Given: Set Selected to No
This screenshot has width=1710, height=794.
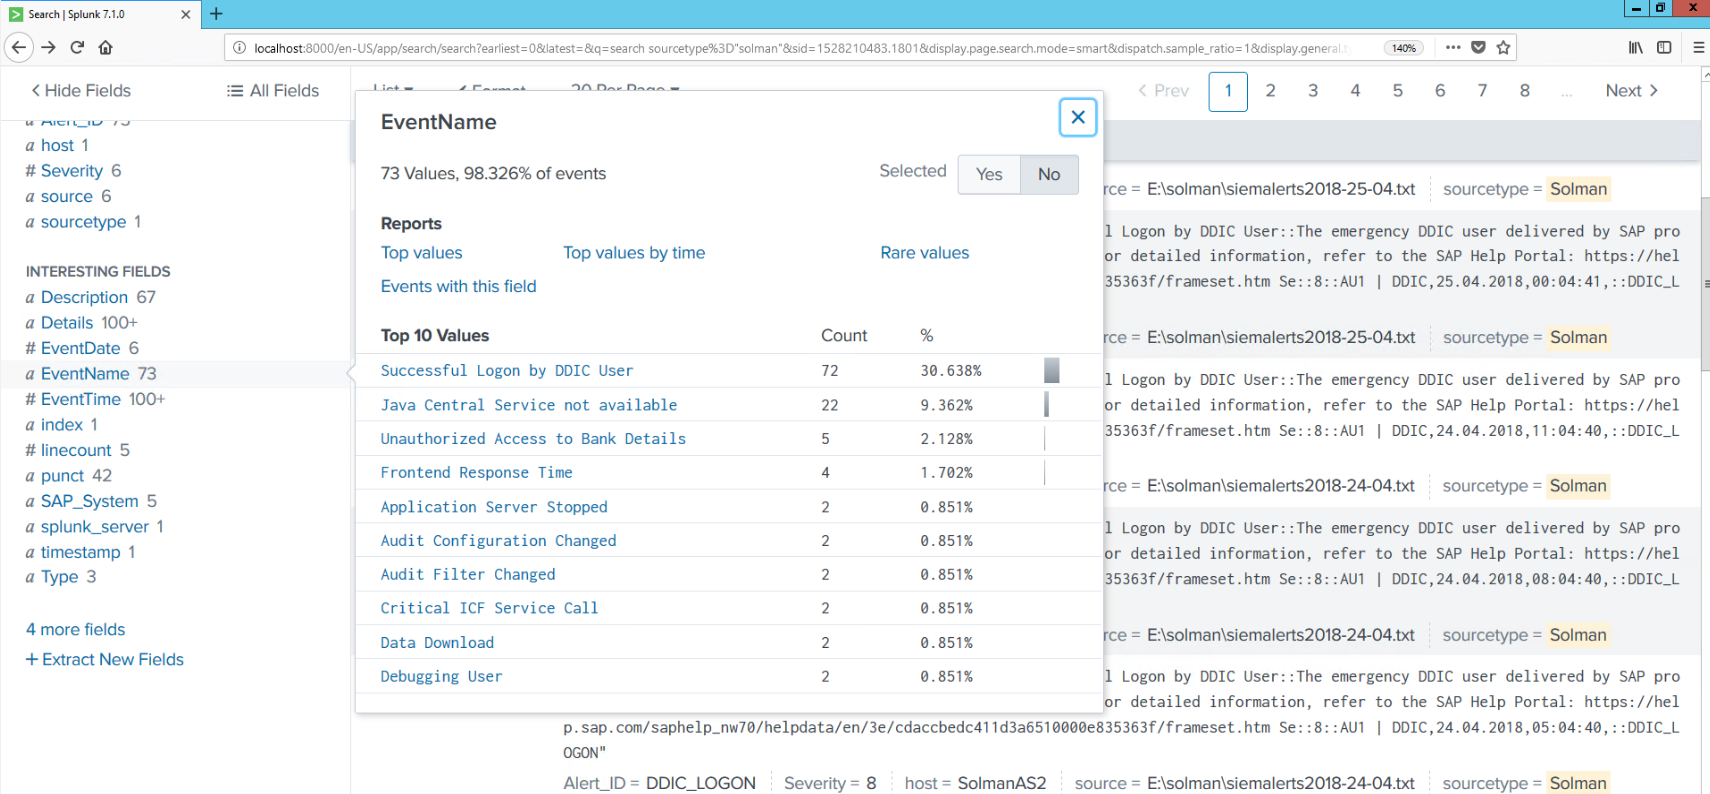Looking at the screenshot, I should point(1048,174).
